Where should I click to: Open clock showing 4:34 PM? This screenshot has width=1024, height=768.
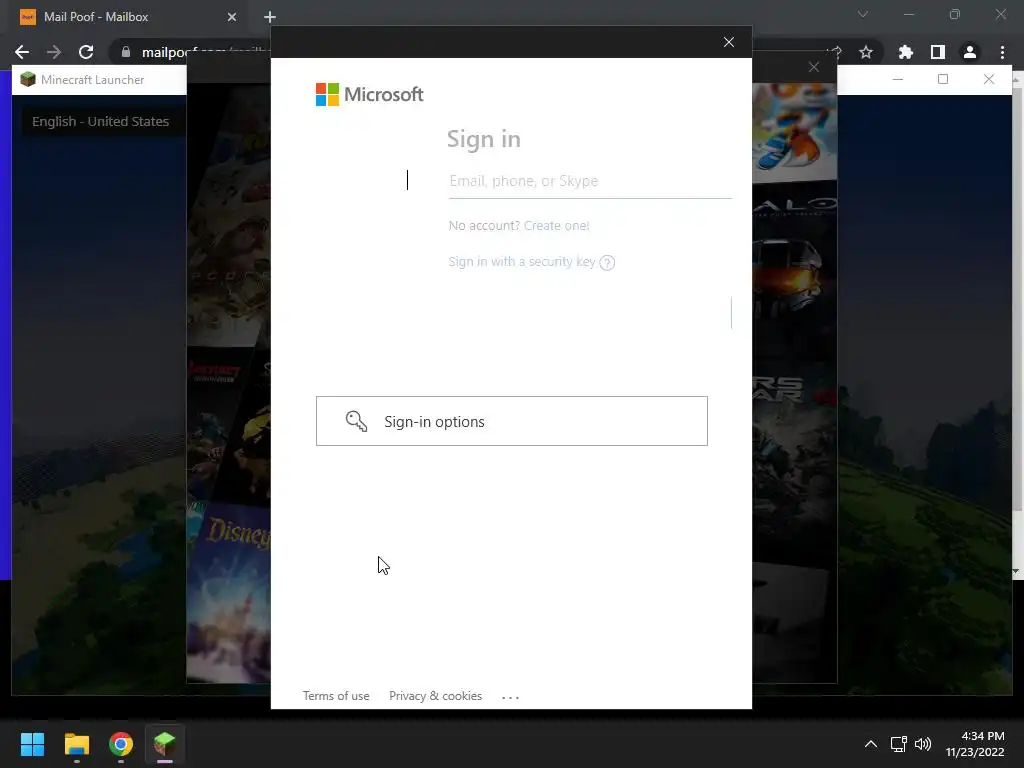click(x=975, y=744)
